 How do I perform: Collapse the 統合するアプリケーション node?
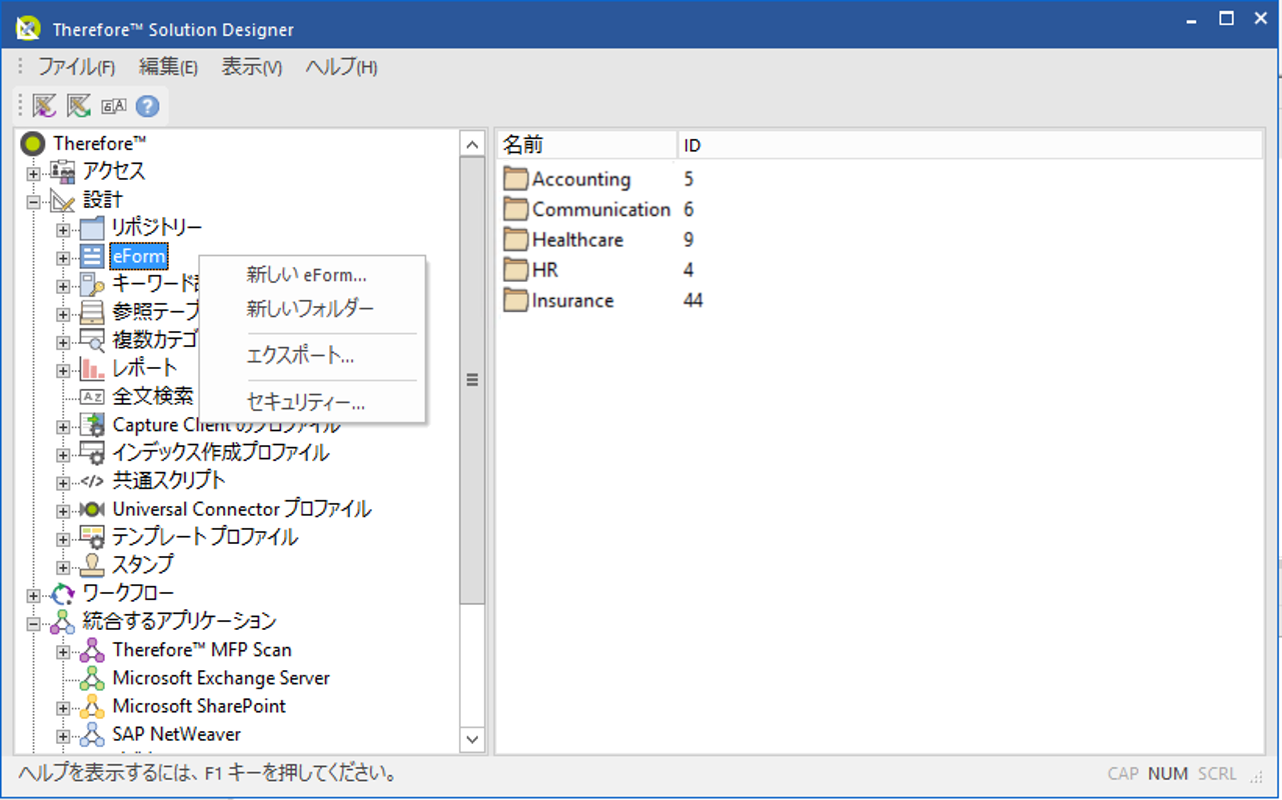33,623
